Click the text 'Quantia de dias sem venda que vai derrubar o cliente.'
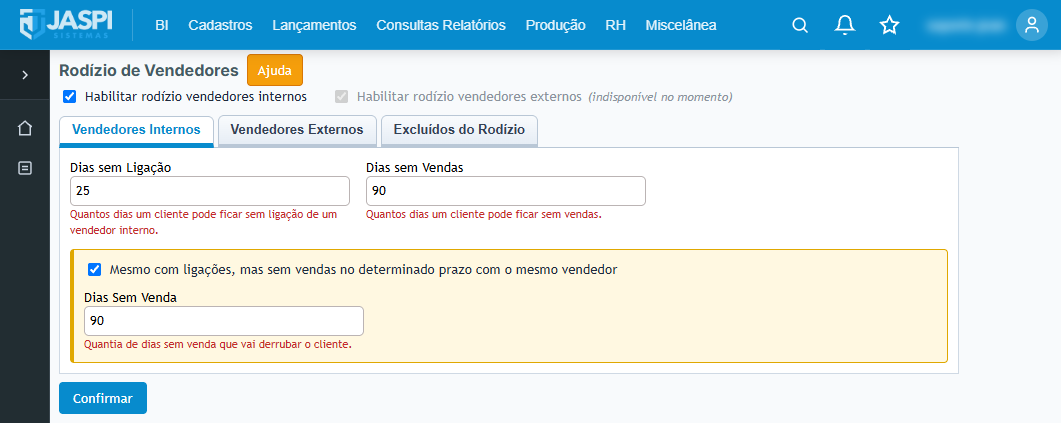Viewport: 1061px width, 423px height. [218, 344]
